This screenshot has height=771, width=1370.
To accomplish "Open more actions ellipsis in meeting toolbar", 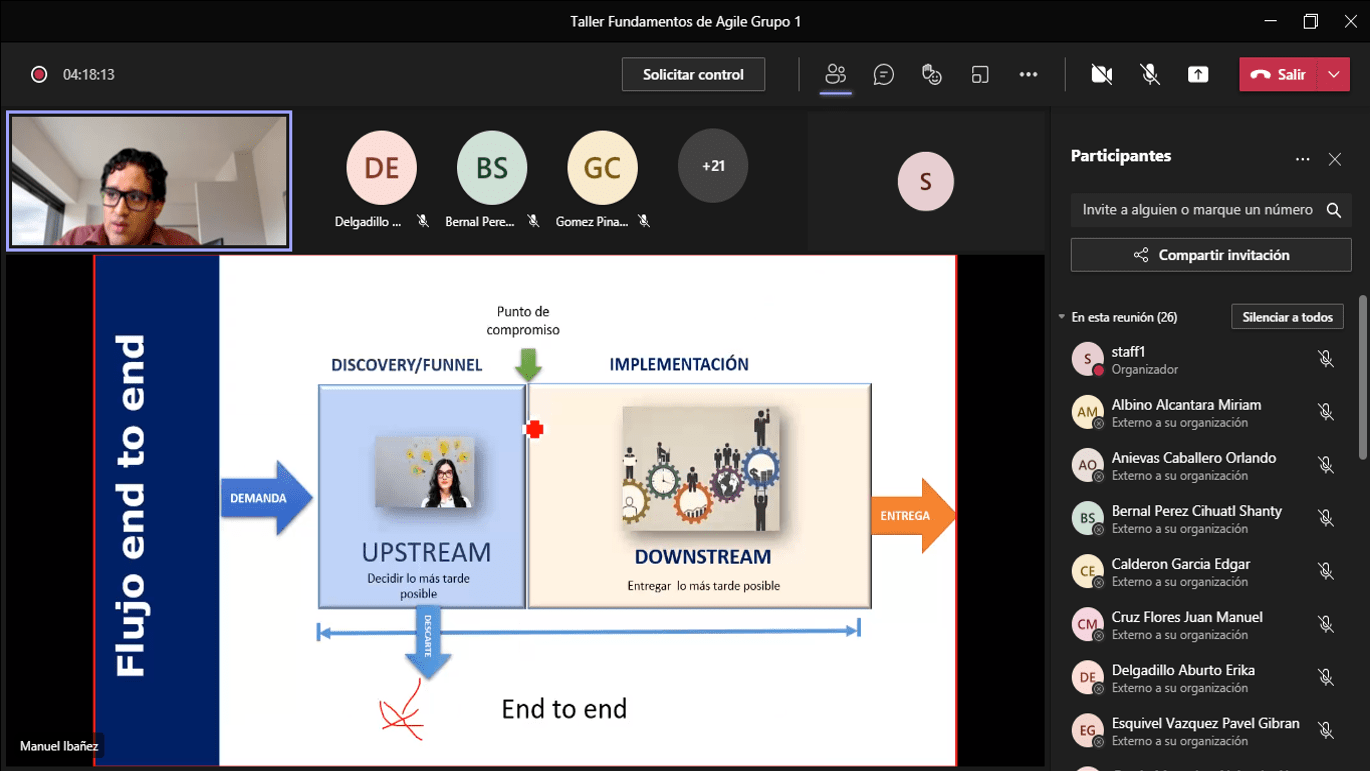I will 1028,75.
